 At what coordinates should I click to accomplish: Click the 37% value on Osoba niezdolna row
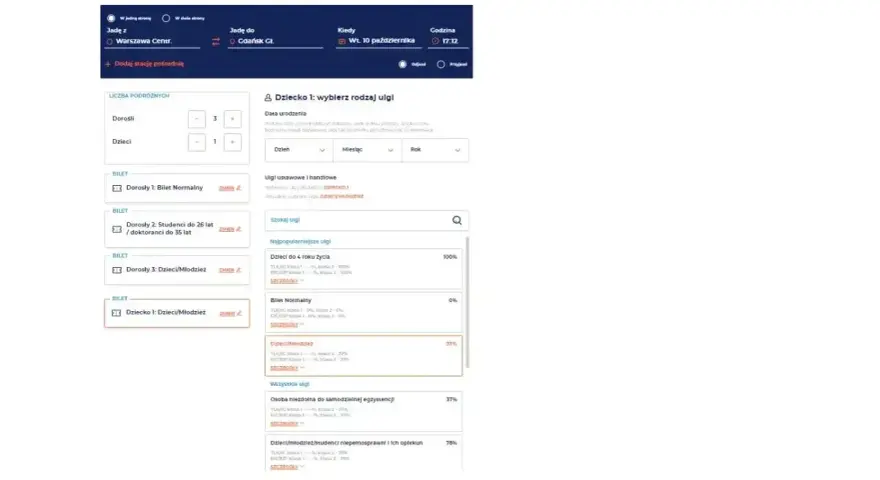pos(451,400)
